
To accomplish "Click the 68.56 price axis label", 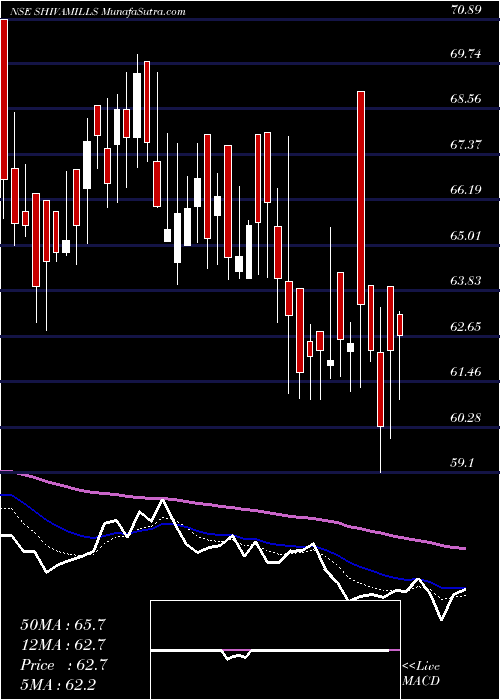I will click(466, 99).
